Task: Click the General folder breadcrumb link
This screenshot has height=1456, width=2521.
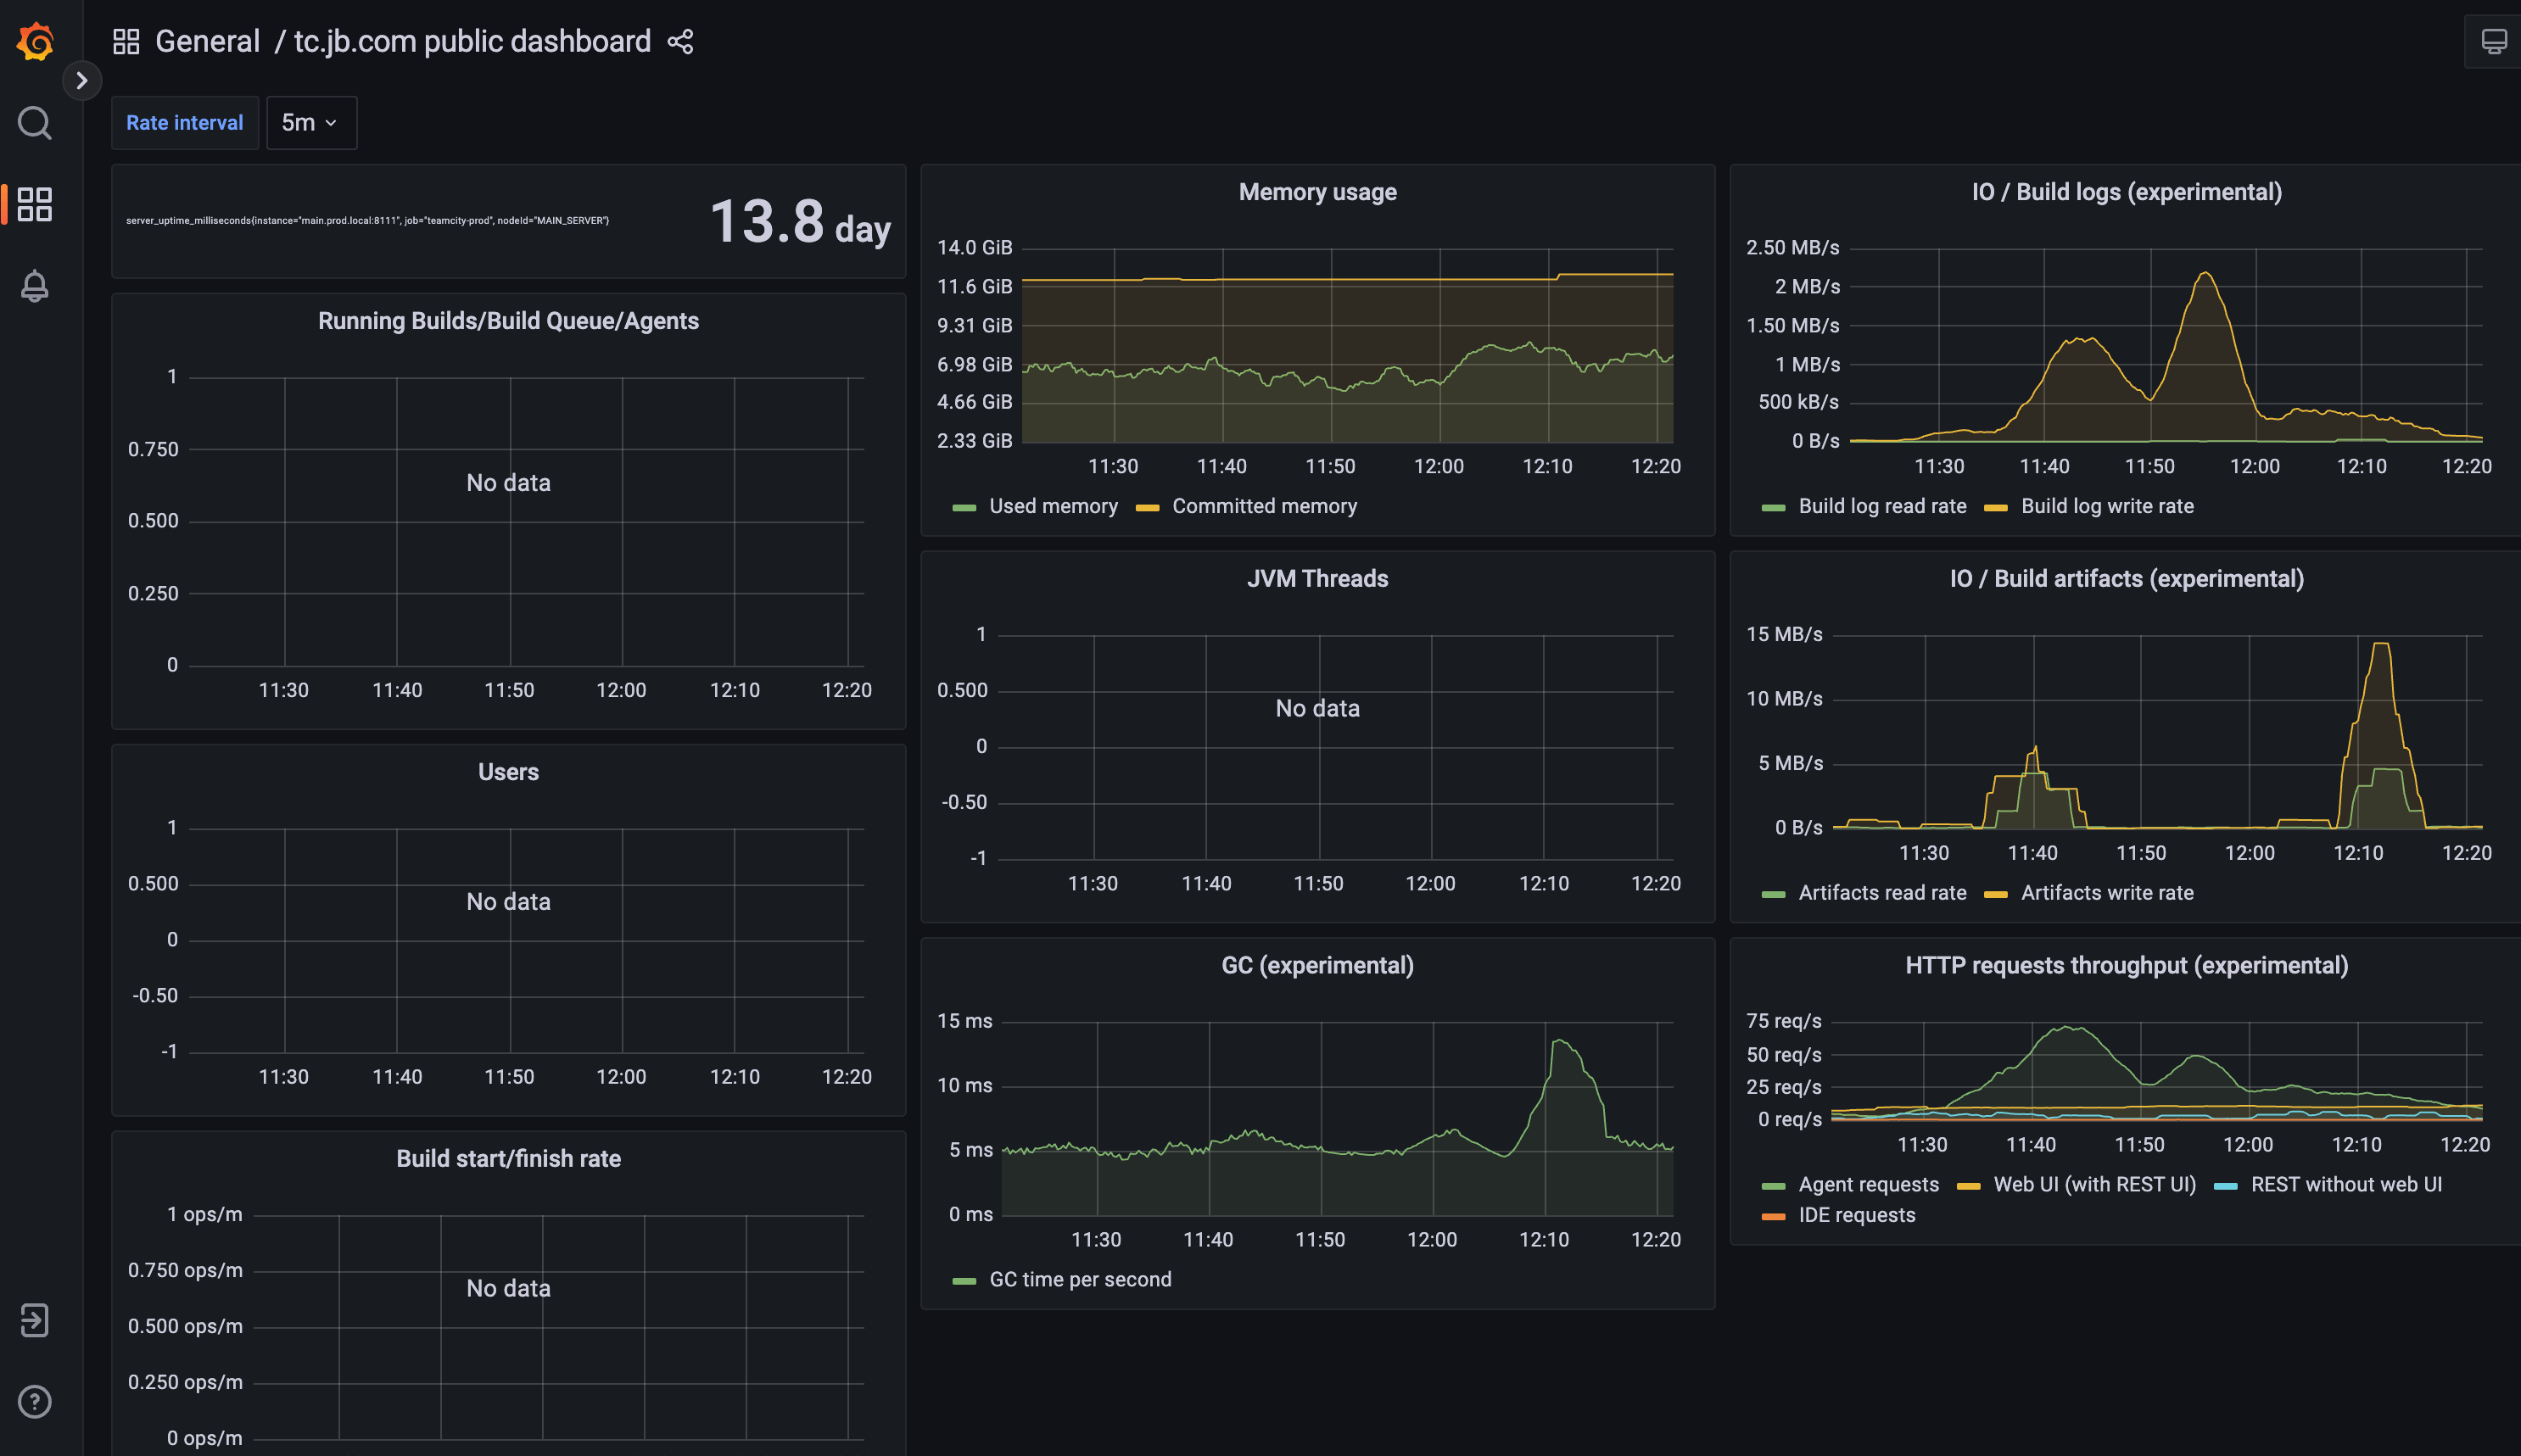Action: tap(207, 42)
